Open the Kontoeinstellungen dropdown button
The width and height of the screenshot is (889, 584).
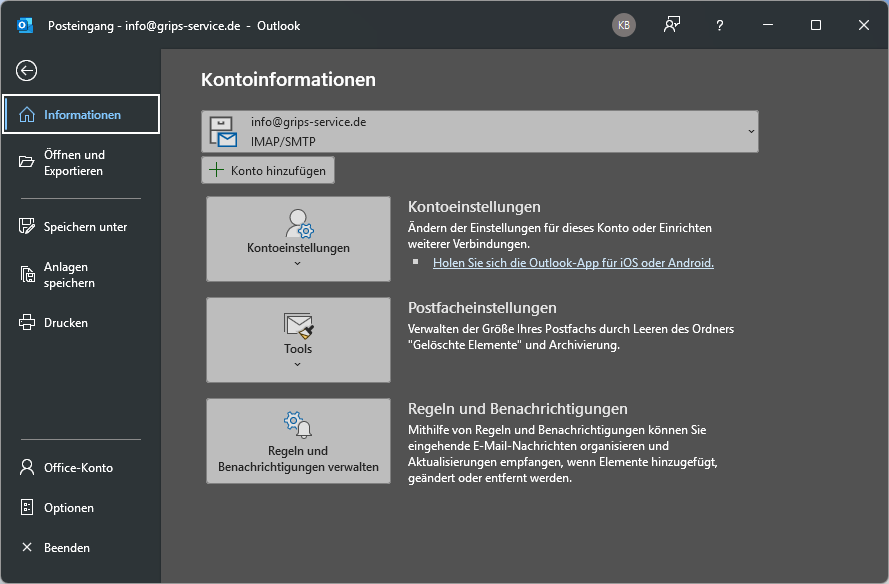click(x=298, y=239)
